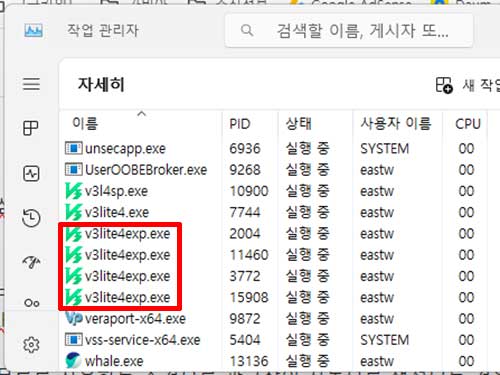This screenshot has height=375, width=500.
Task: Click PID value 9268
Action: 245,170
